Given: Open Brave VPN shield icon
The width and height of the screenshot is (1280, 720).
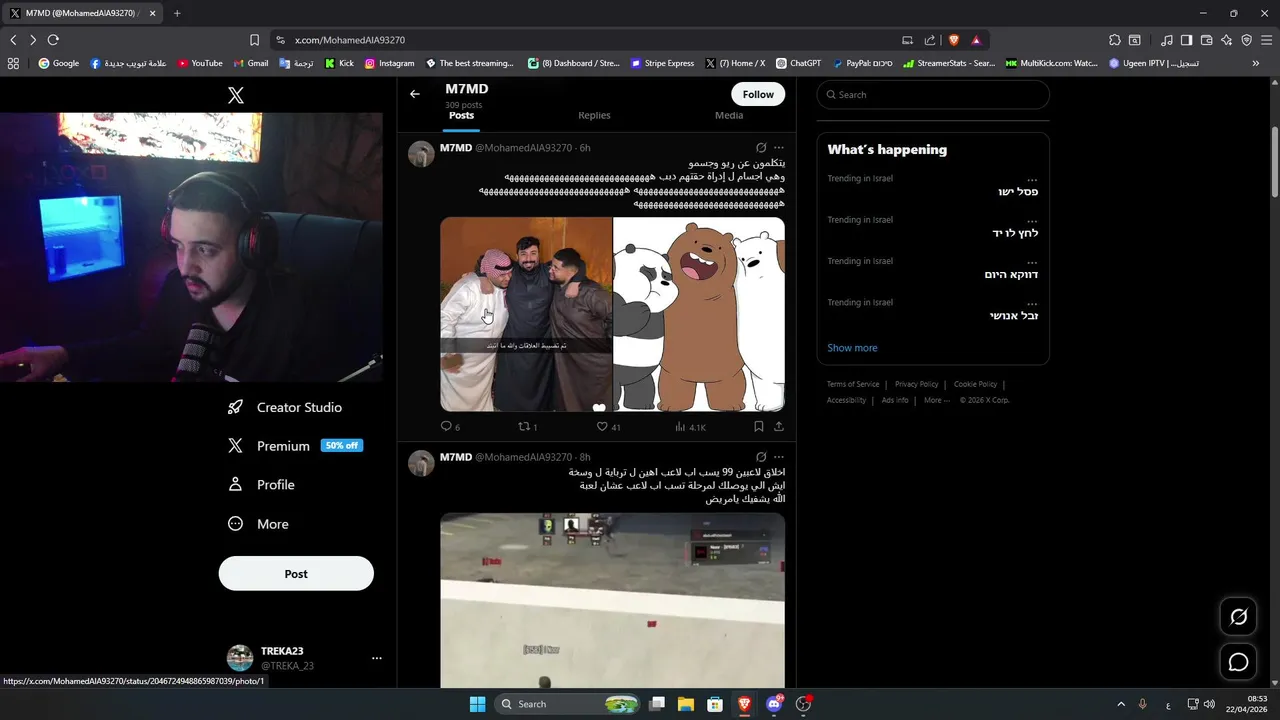Looking at the screenshot, I should click(x=1246, y=40).
